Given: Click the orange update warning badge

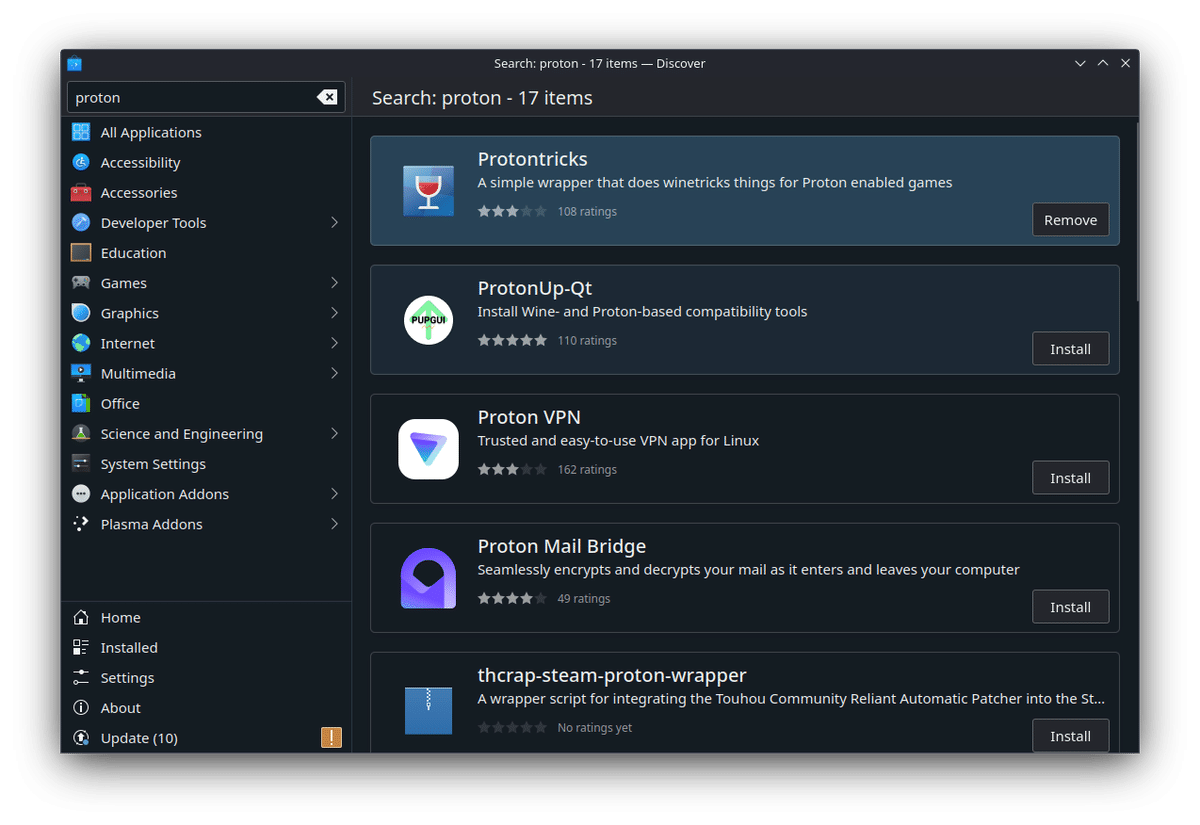Looking at the screenshot, I should 331,738.
